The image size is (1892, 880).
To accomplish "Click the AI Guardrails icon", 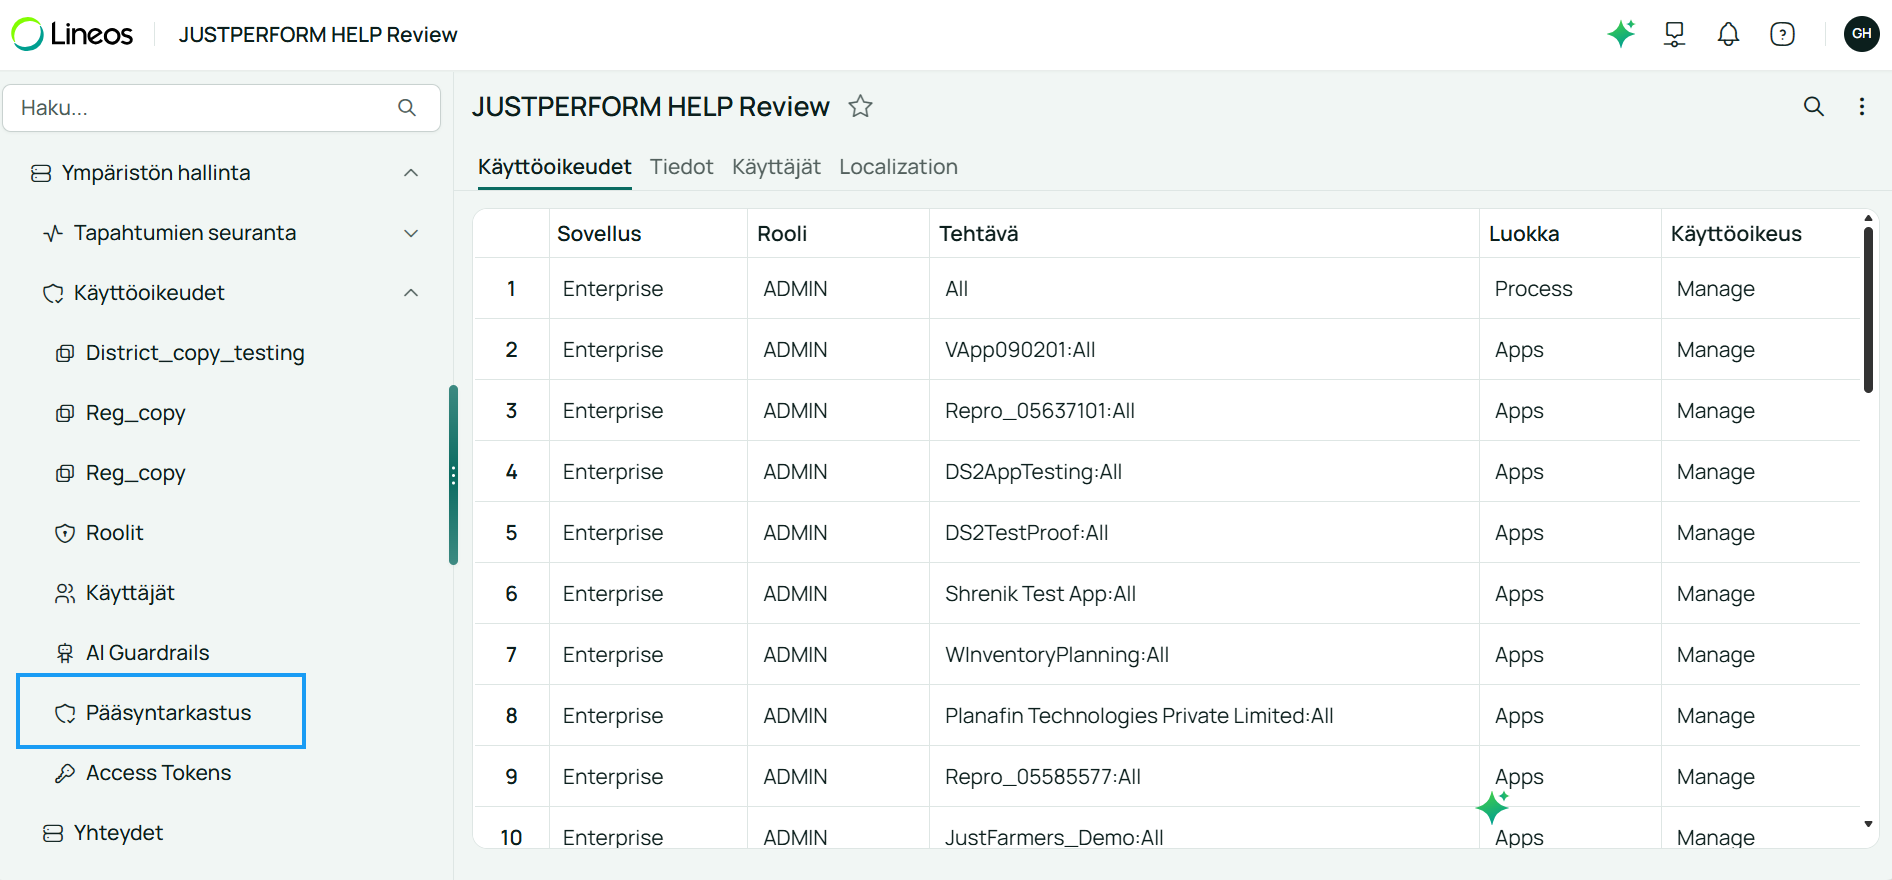I will (x=65, y=653).
